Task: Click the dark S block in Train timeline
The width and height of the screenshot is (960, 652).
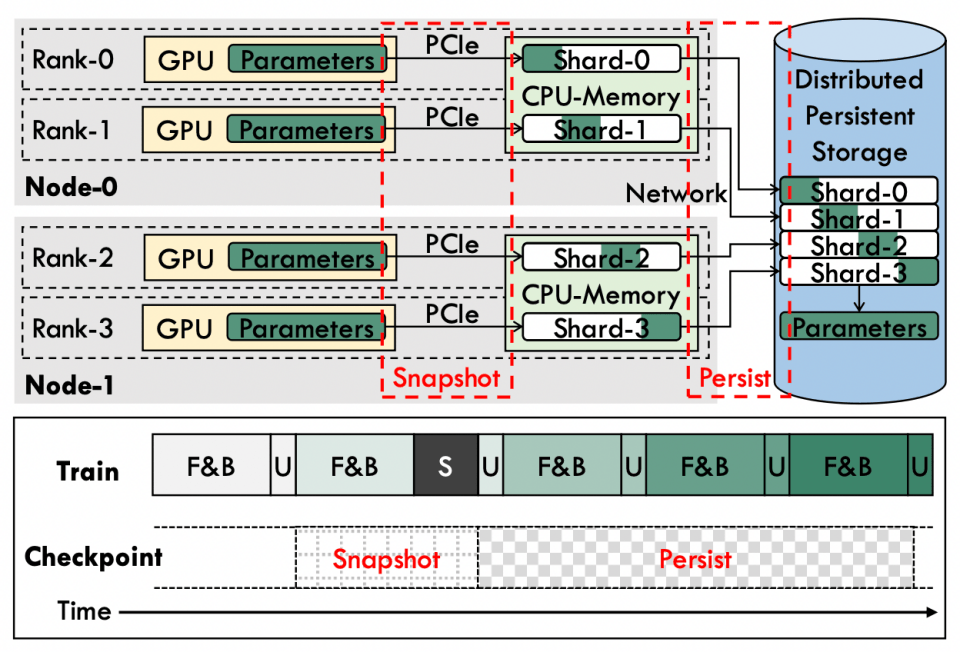Action: pos(445,466)
